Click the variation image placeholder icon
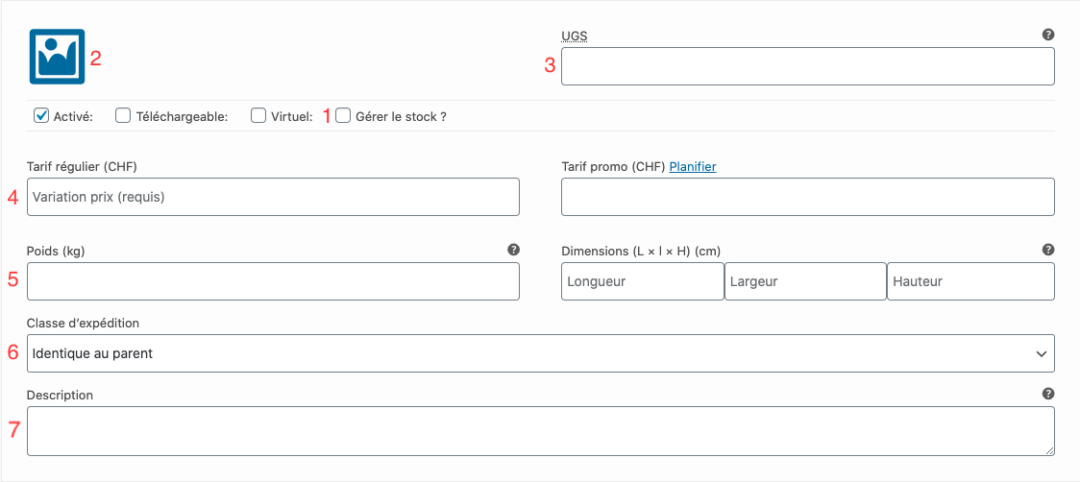The image size is (1080, 482). click(56, 56)
